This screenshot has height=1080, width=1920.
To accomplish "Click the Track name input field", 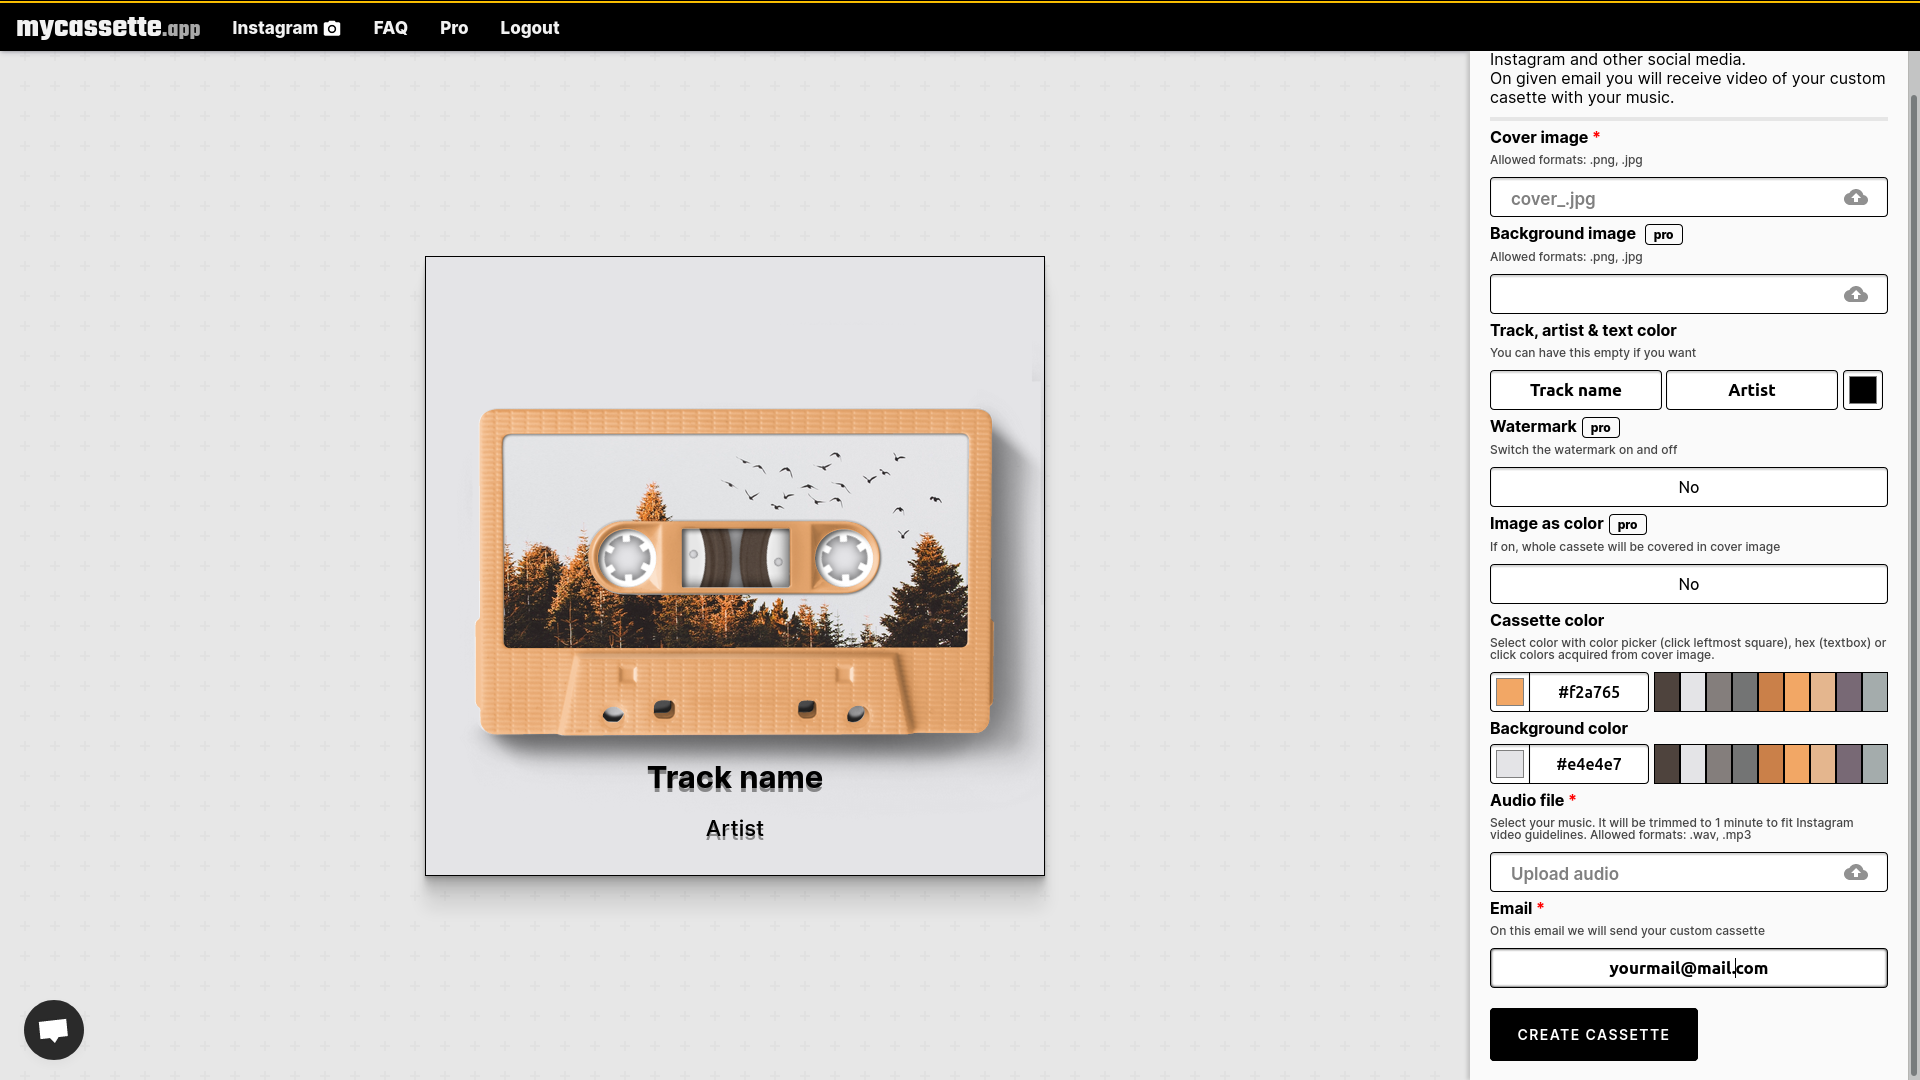I will tap(1575, 389).
